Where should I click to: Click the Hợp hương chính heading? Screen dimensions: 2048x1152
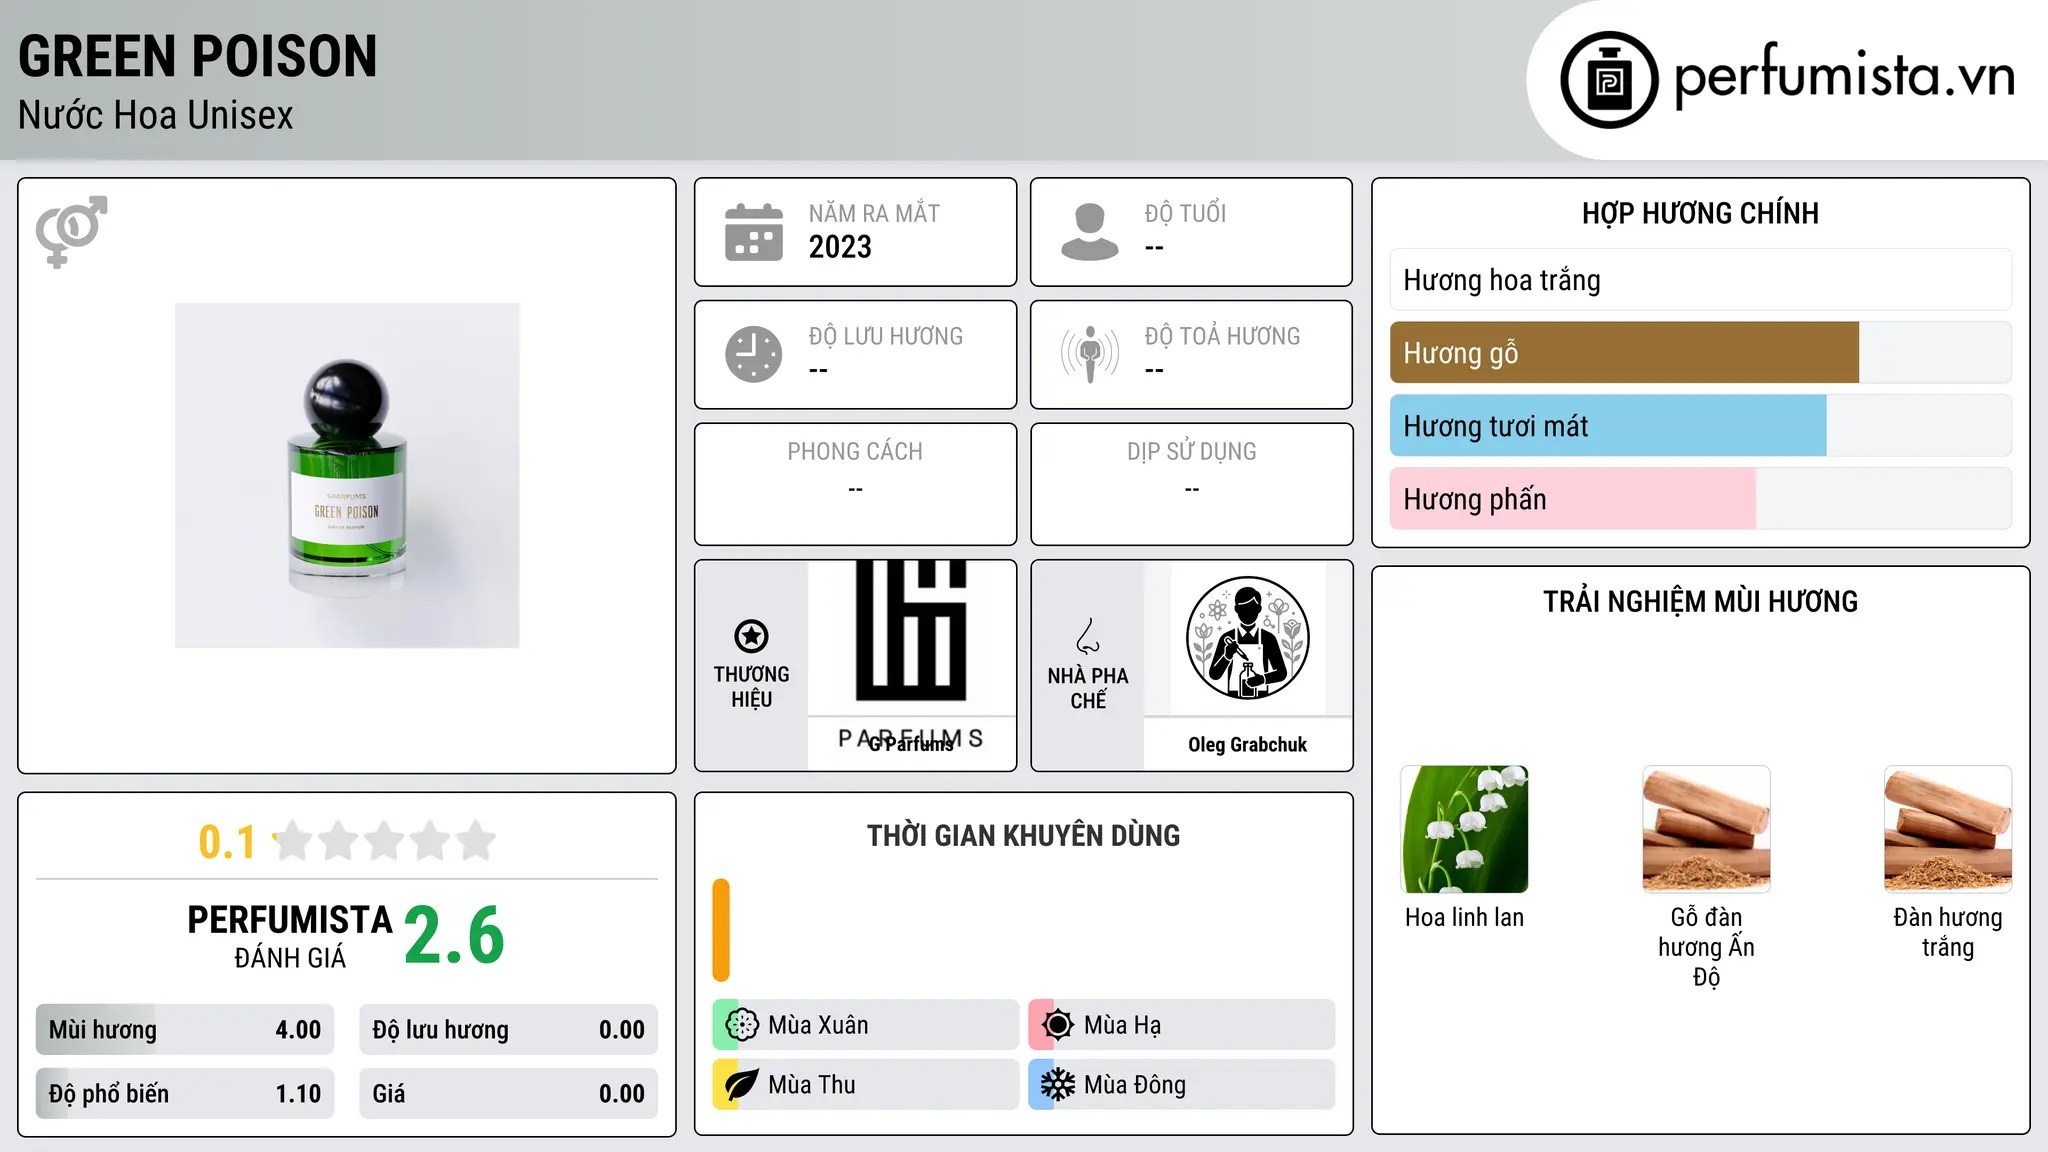pyautogui.click(x=1700, y=213)
